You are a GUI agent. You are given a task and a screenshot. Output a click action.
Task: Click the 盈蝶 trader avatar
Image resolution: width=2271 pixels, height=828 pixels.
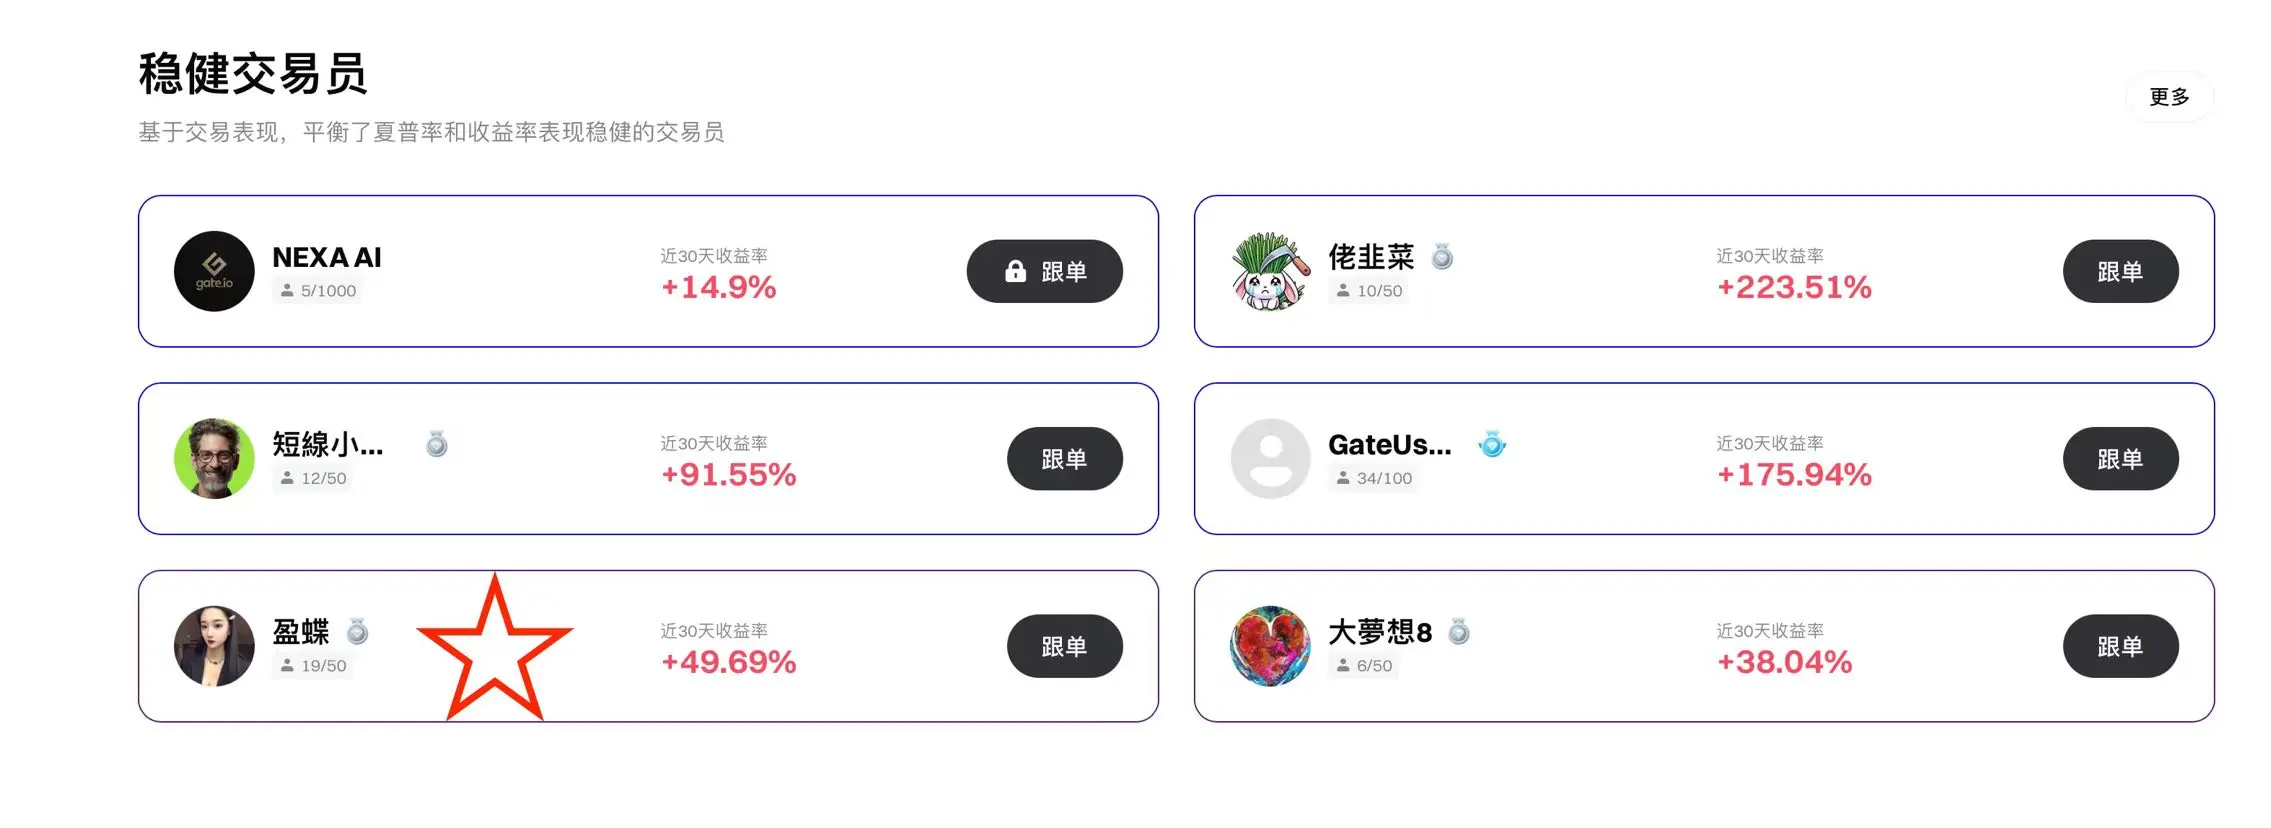(x=214, y=646)
